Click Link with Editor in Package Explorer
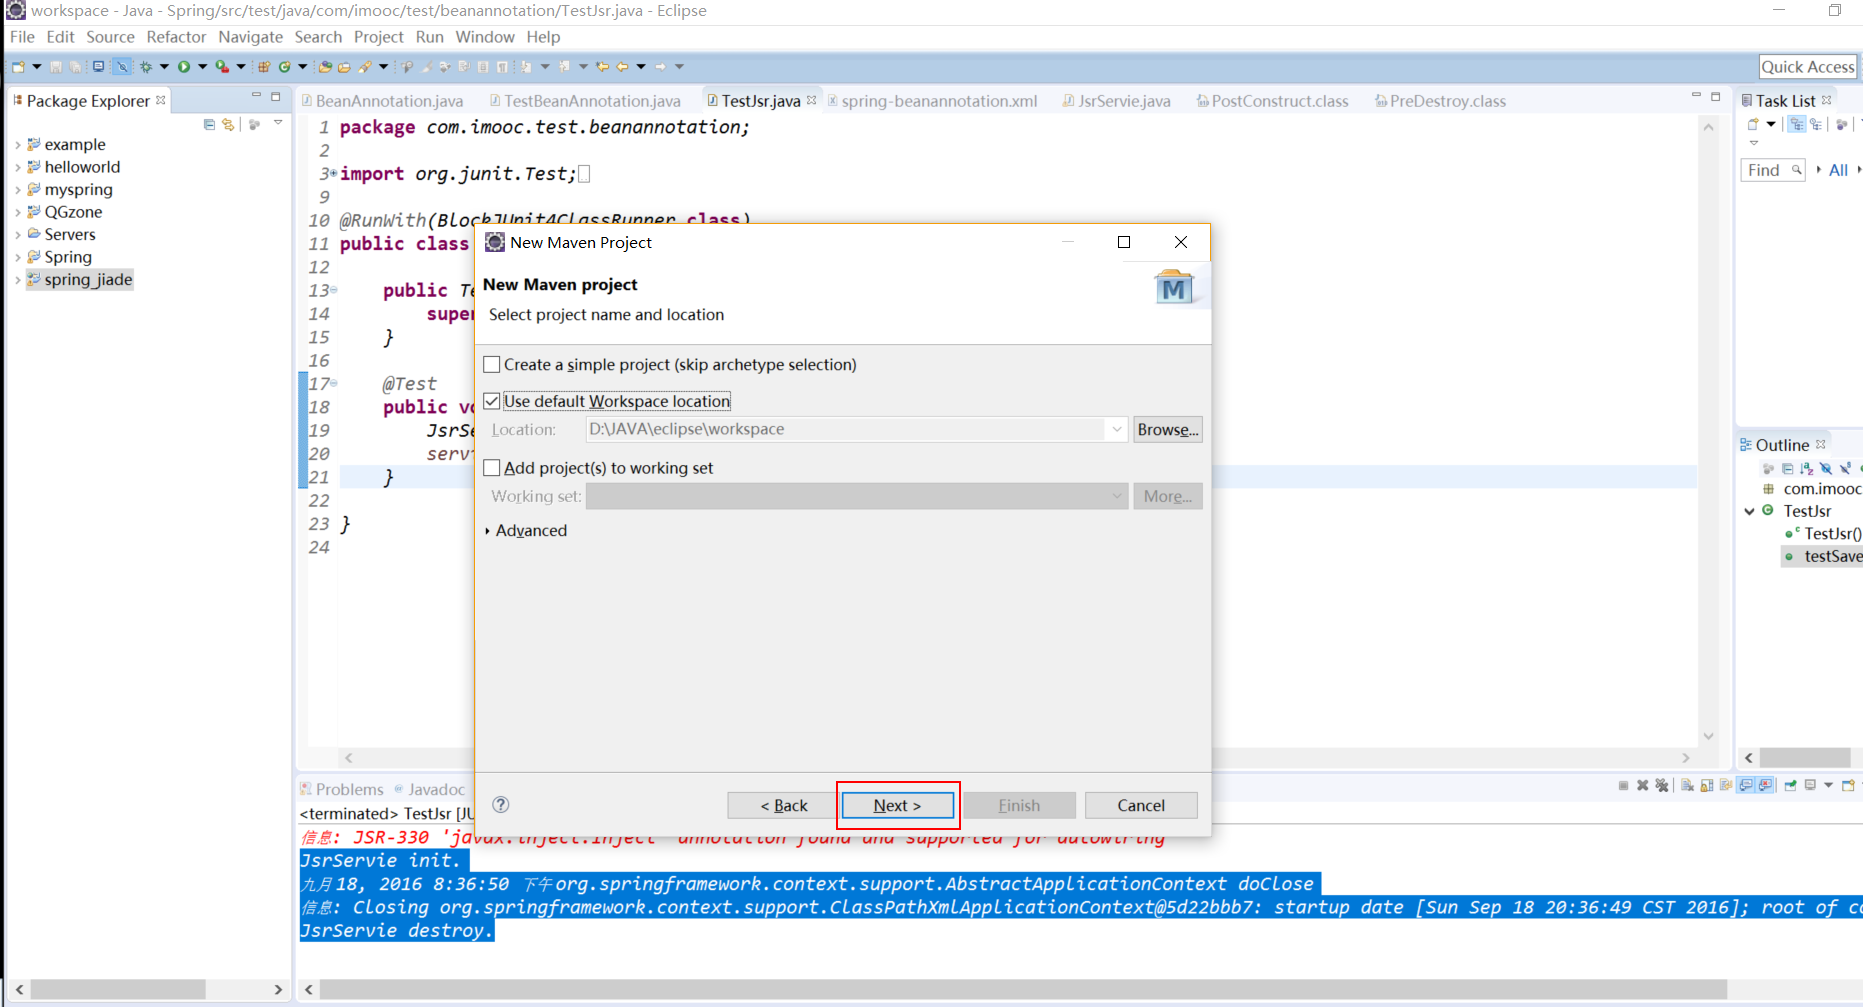The width and height of the screenshot is (1863, 1007). point(229,124)
